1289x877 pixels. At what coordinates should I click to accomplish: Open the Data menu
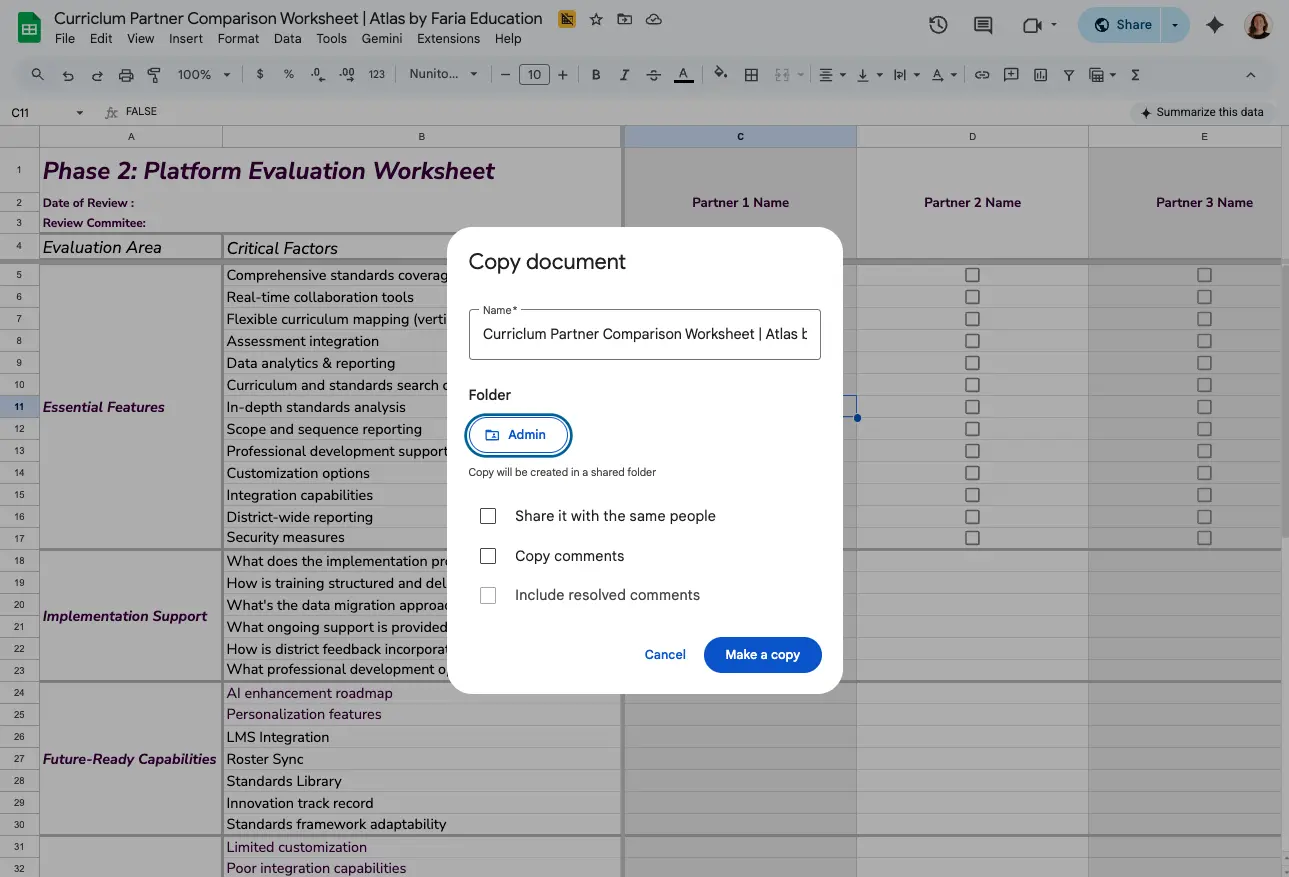pyautogui.click(x=287, y=38)
